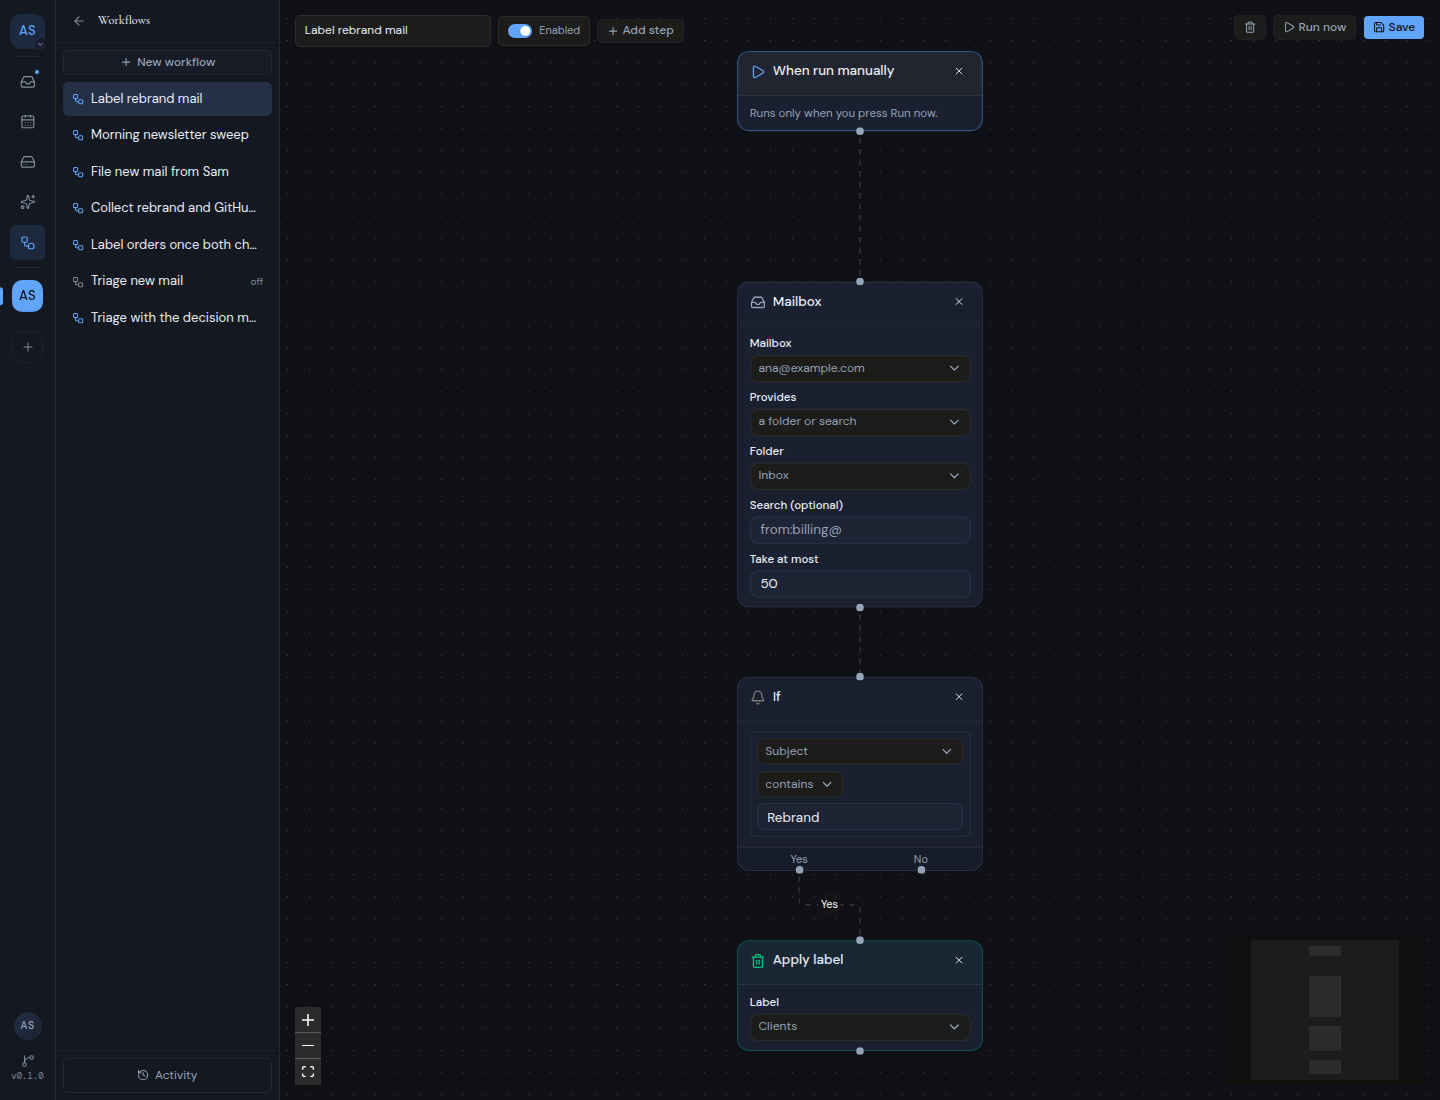Screen dimensions: 1440x1100
Task: Open the Mailbox ana@example.com dropdown
Action: click(x=860, y=368)
